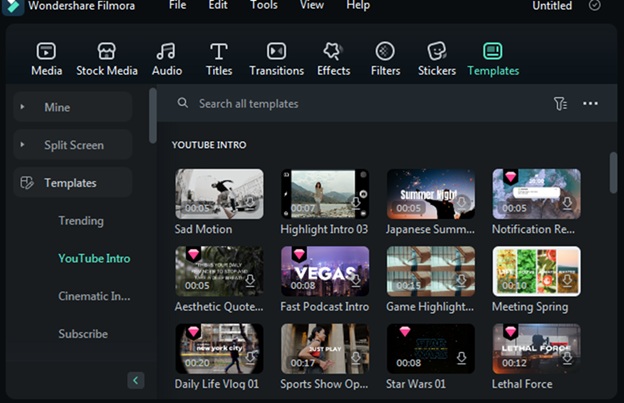This screenshot has width=624, height=403.
Task: Open the Stickers panel icon
Action: [436, 52]
